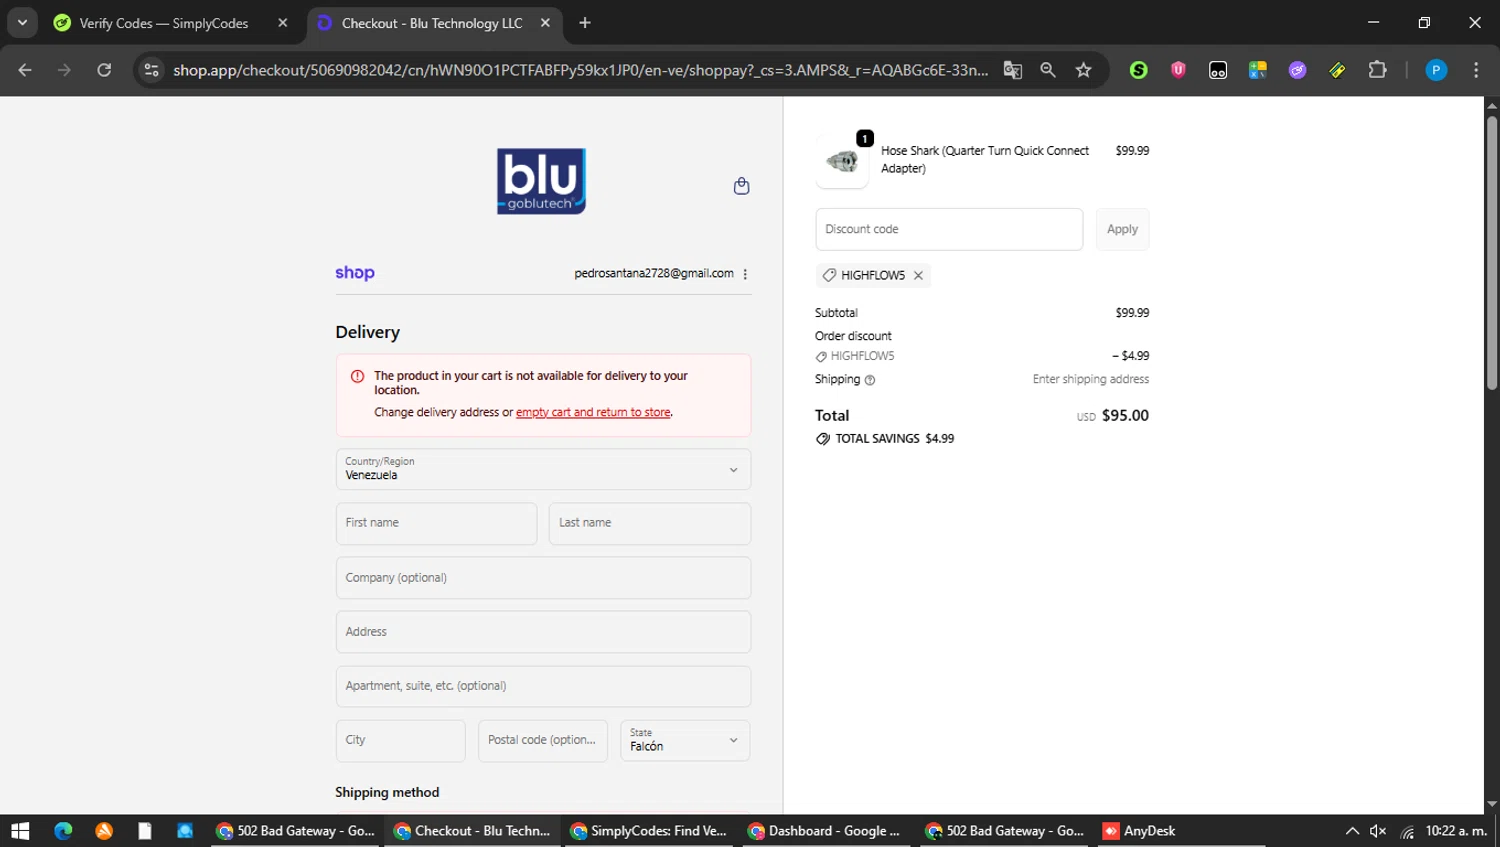The height and width of the screenshot is (847, 1500).
Task: Open the white document app in taskbar
Action: coord(145,831)
